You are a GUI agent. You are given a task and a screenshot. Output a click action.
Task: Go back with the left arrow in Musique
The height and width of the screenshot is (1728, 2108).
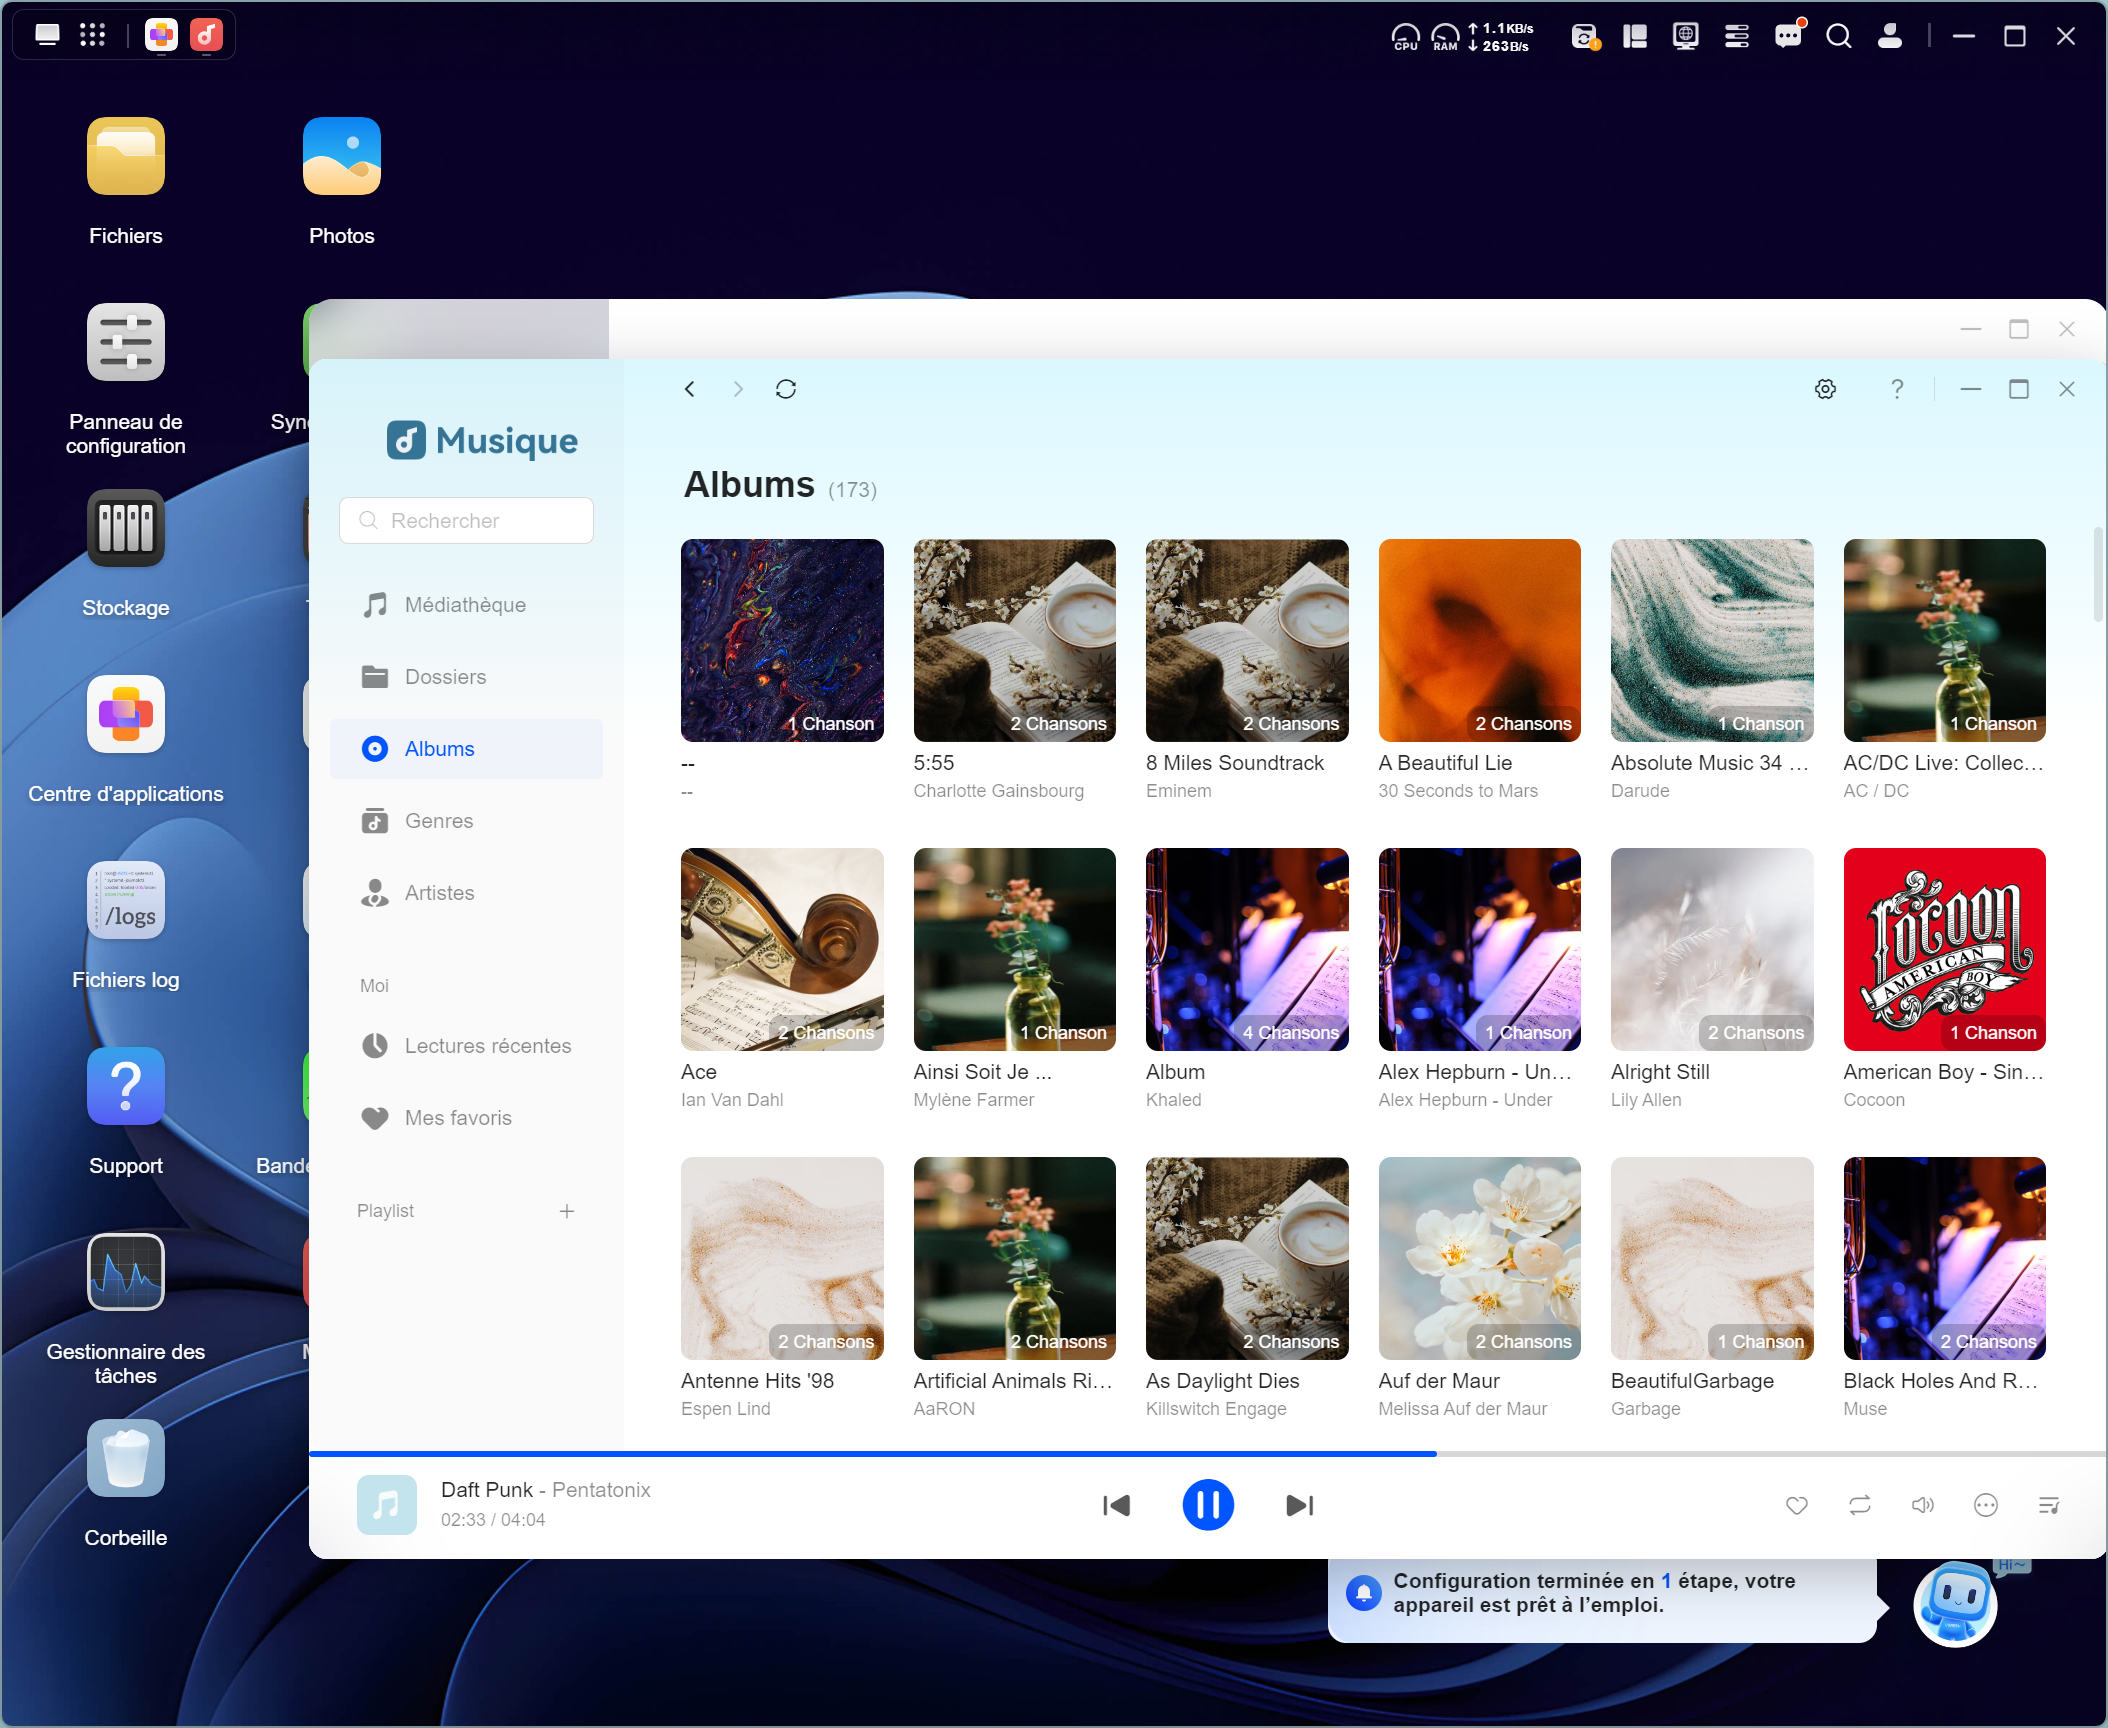[689, 389]
